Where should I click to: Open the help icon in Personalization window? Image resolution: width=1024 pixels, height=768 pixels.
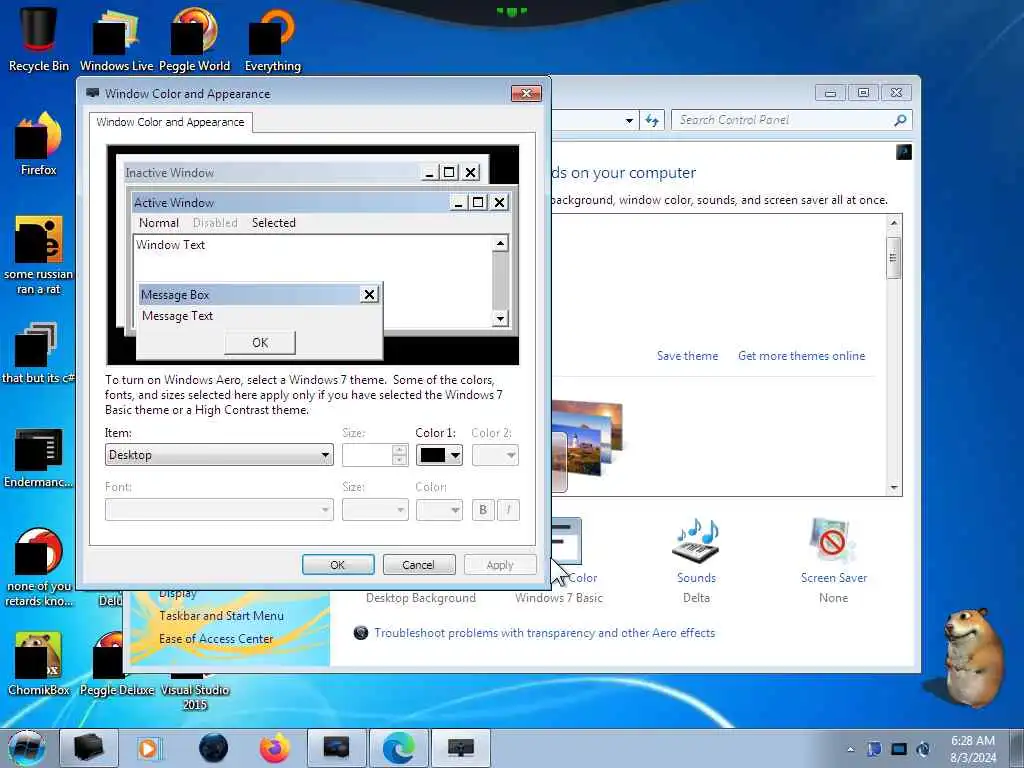903,152
